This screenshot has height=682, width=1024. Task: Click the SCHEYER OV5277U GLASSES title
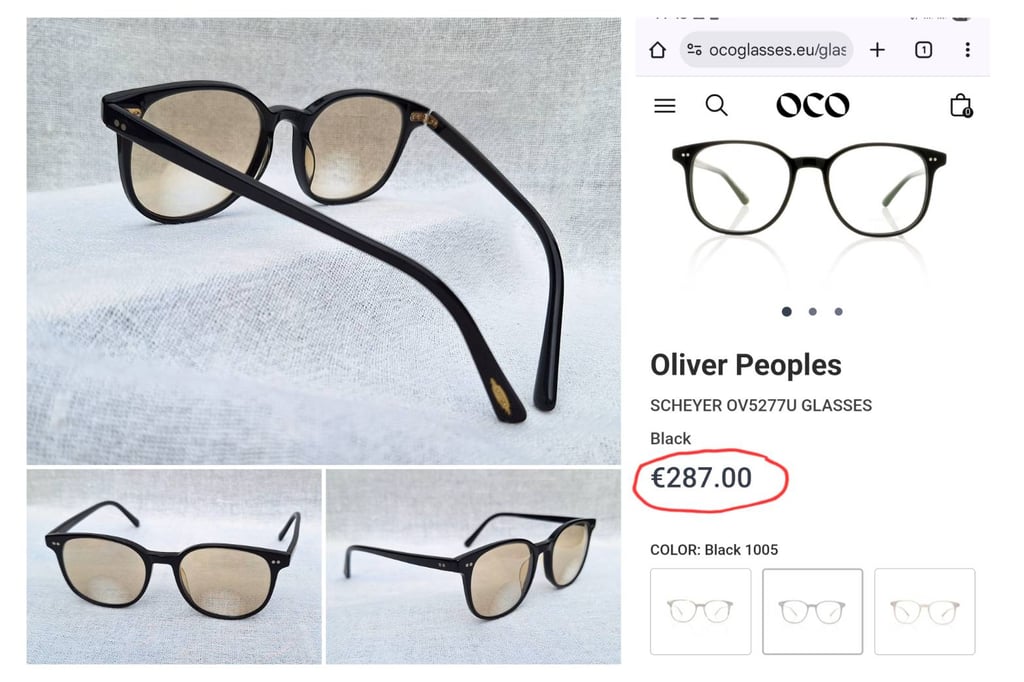[761, 406]
